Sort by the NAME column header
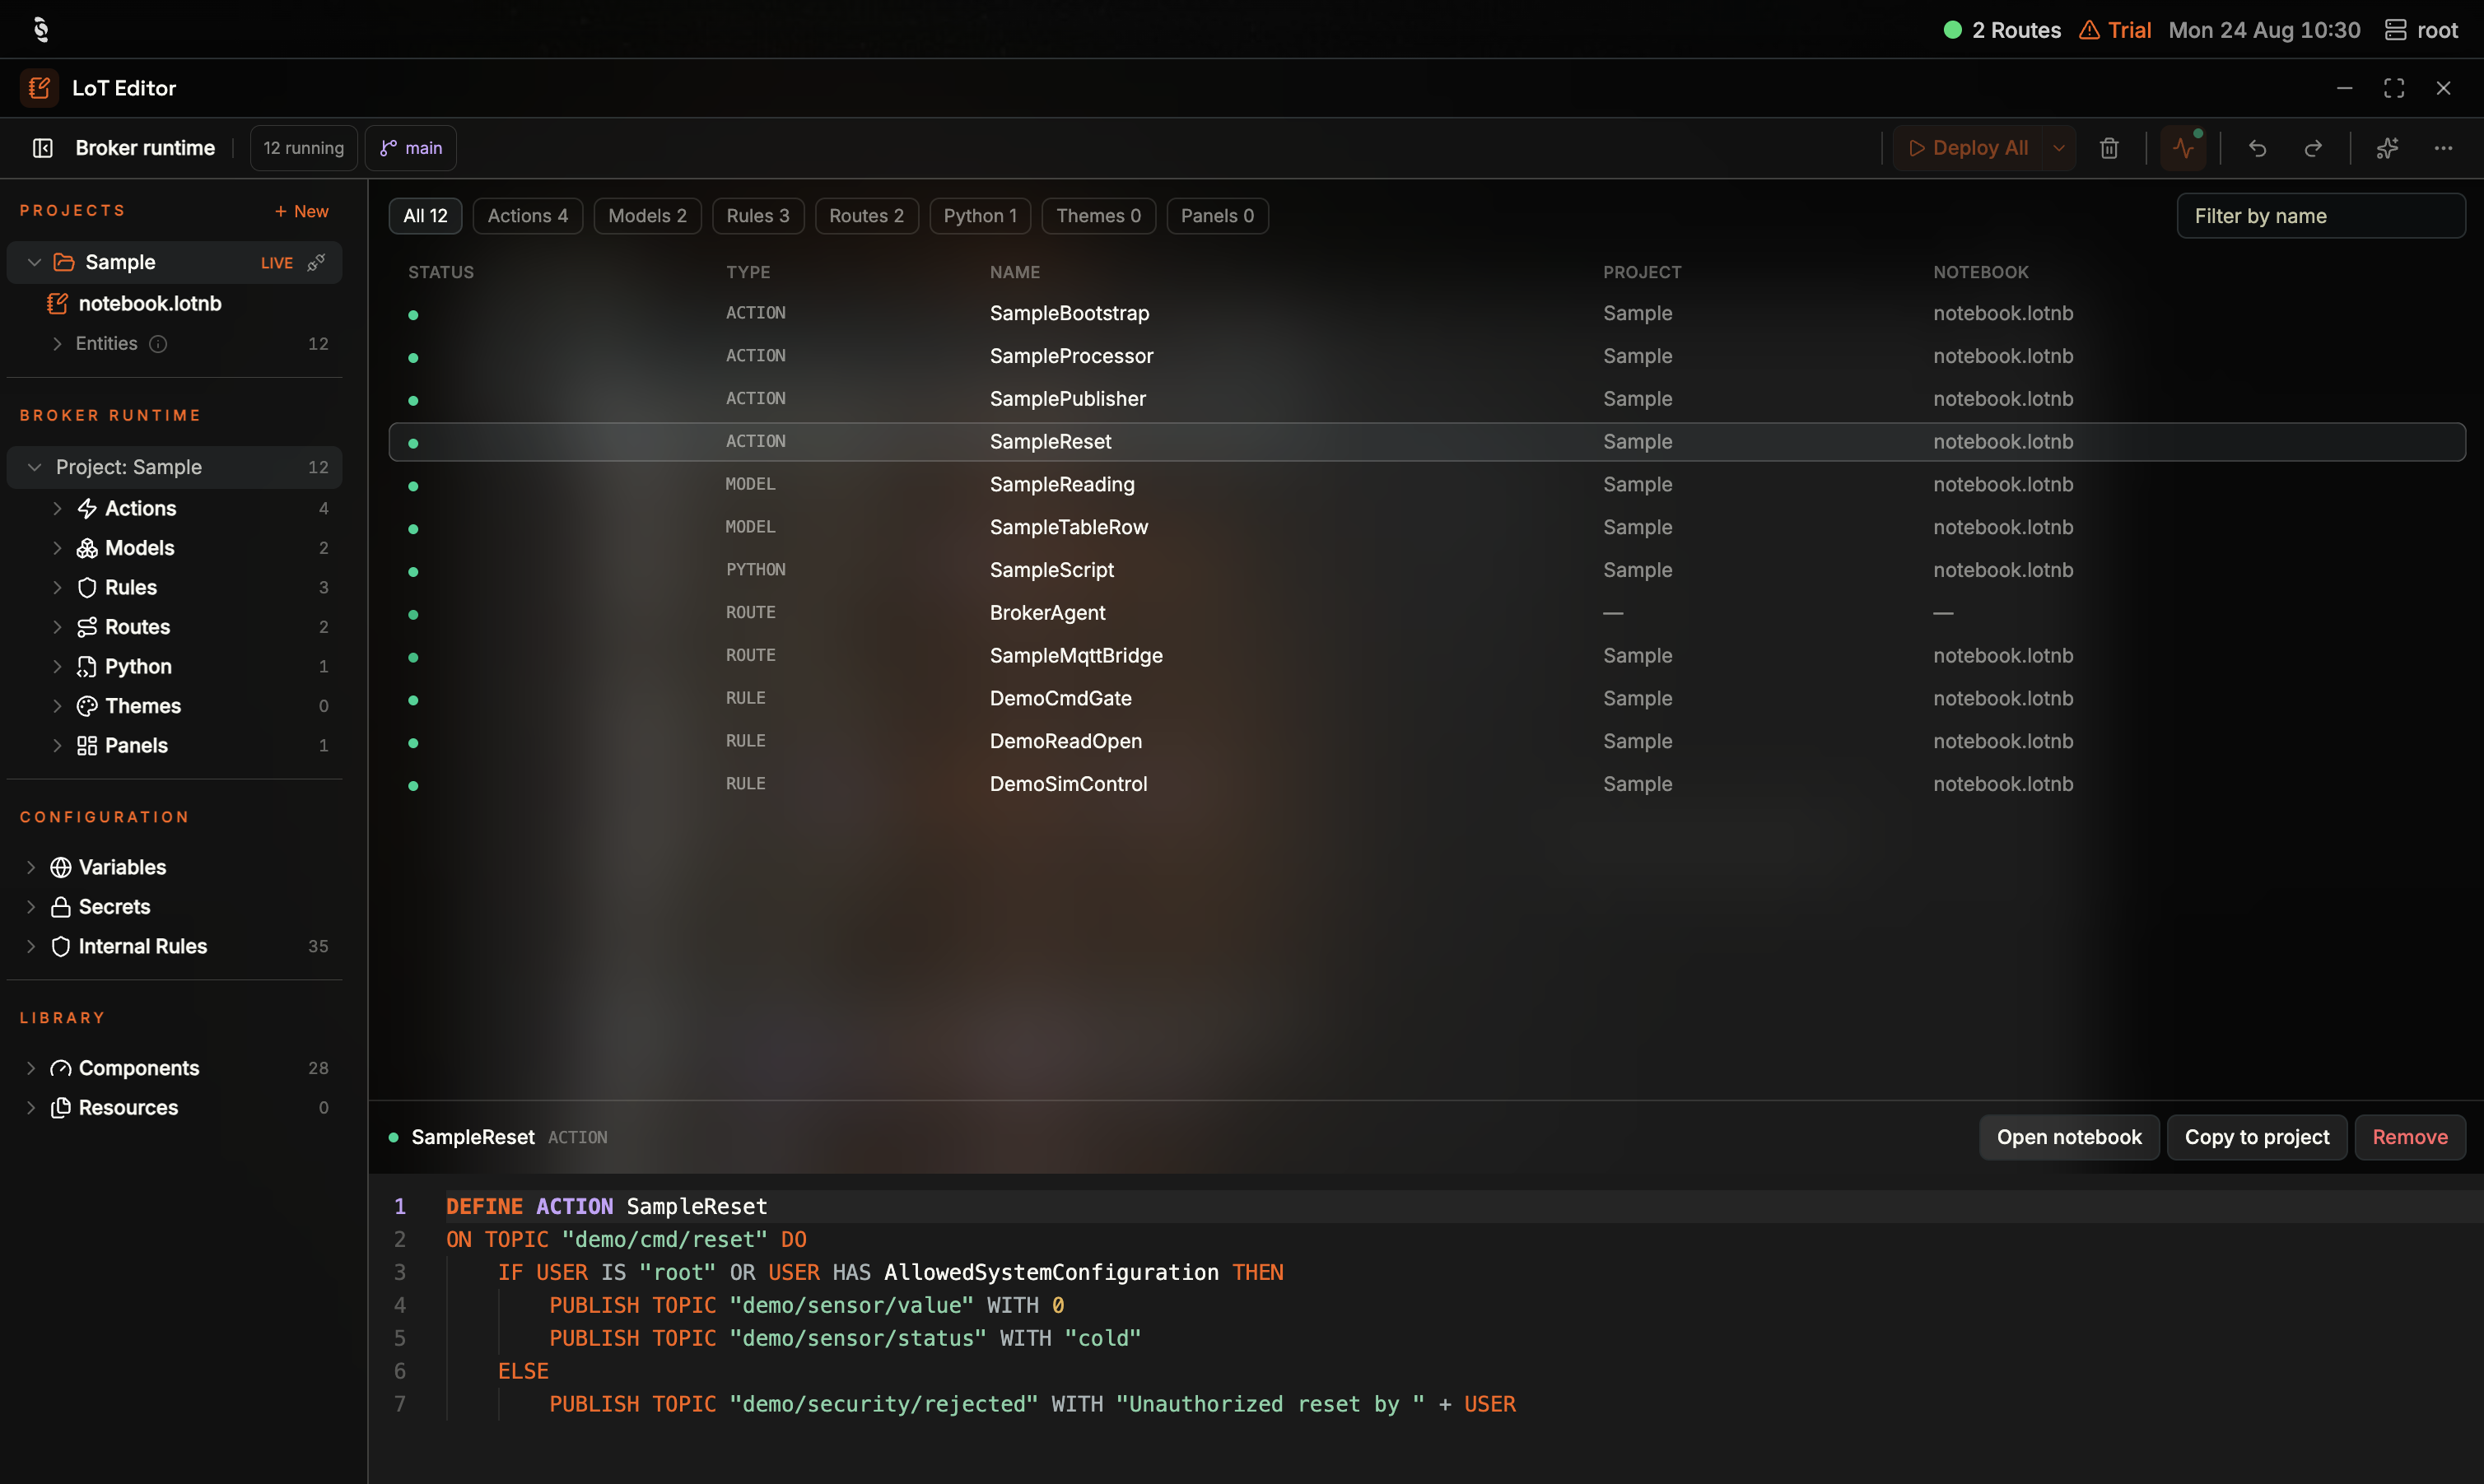2484x1484 pixels. pos(1015,272)
